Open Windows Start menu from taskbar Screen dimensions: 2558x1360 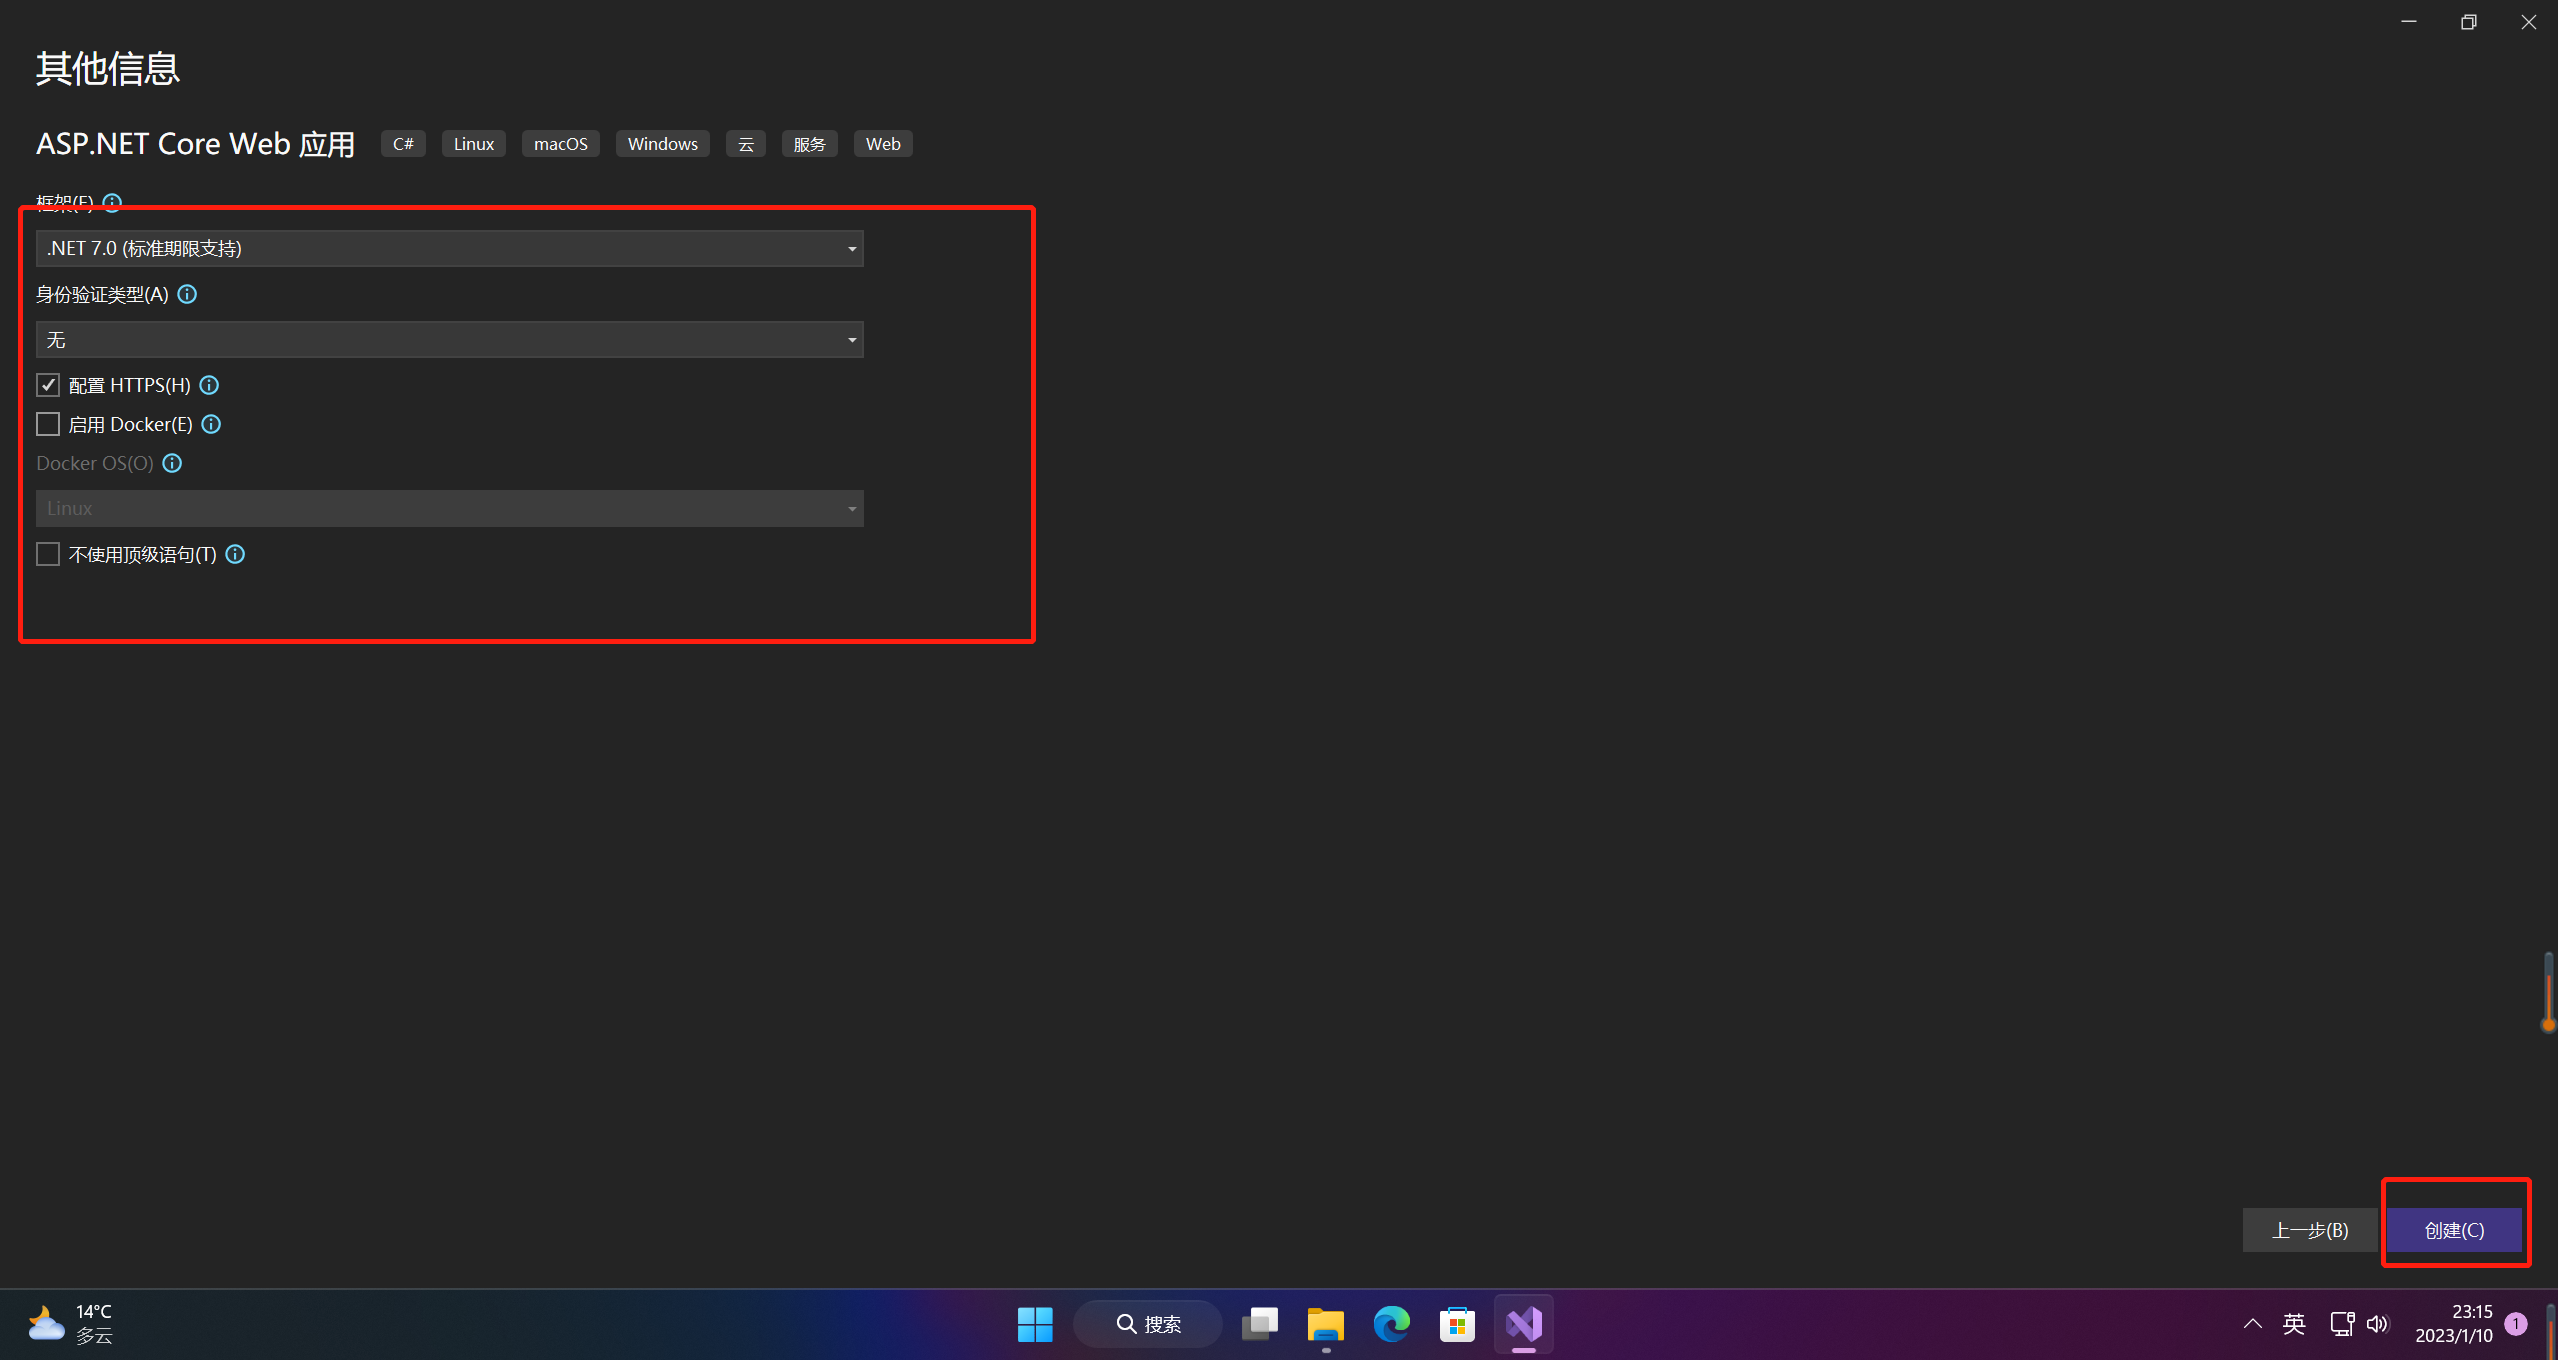1035,1324
